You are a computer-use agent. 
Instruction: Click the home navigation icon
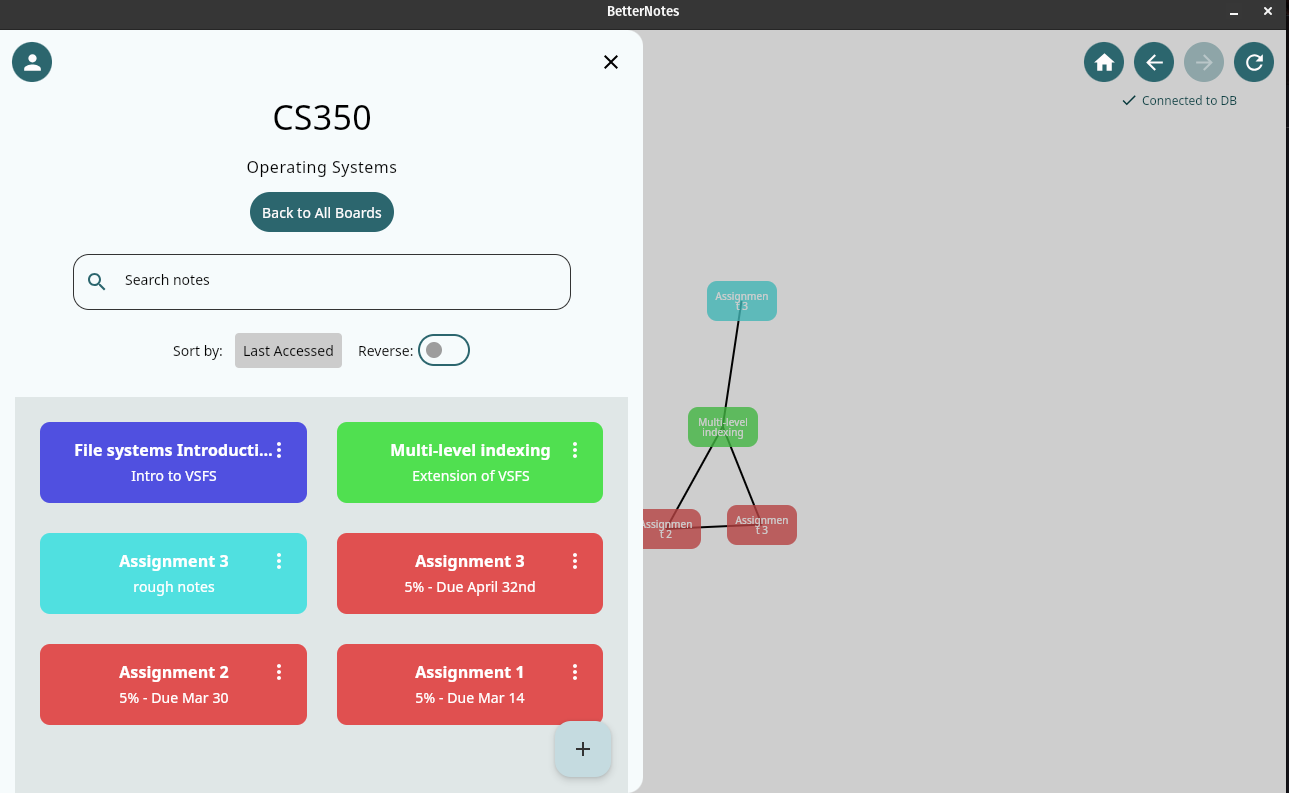coord(1104,62)
